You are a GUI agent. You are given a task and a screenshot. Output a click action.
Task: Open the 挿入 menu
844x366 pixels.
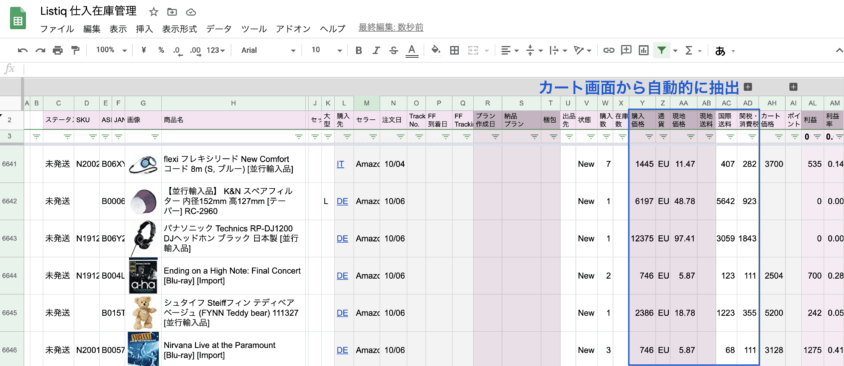144,29
